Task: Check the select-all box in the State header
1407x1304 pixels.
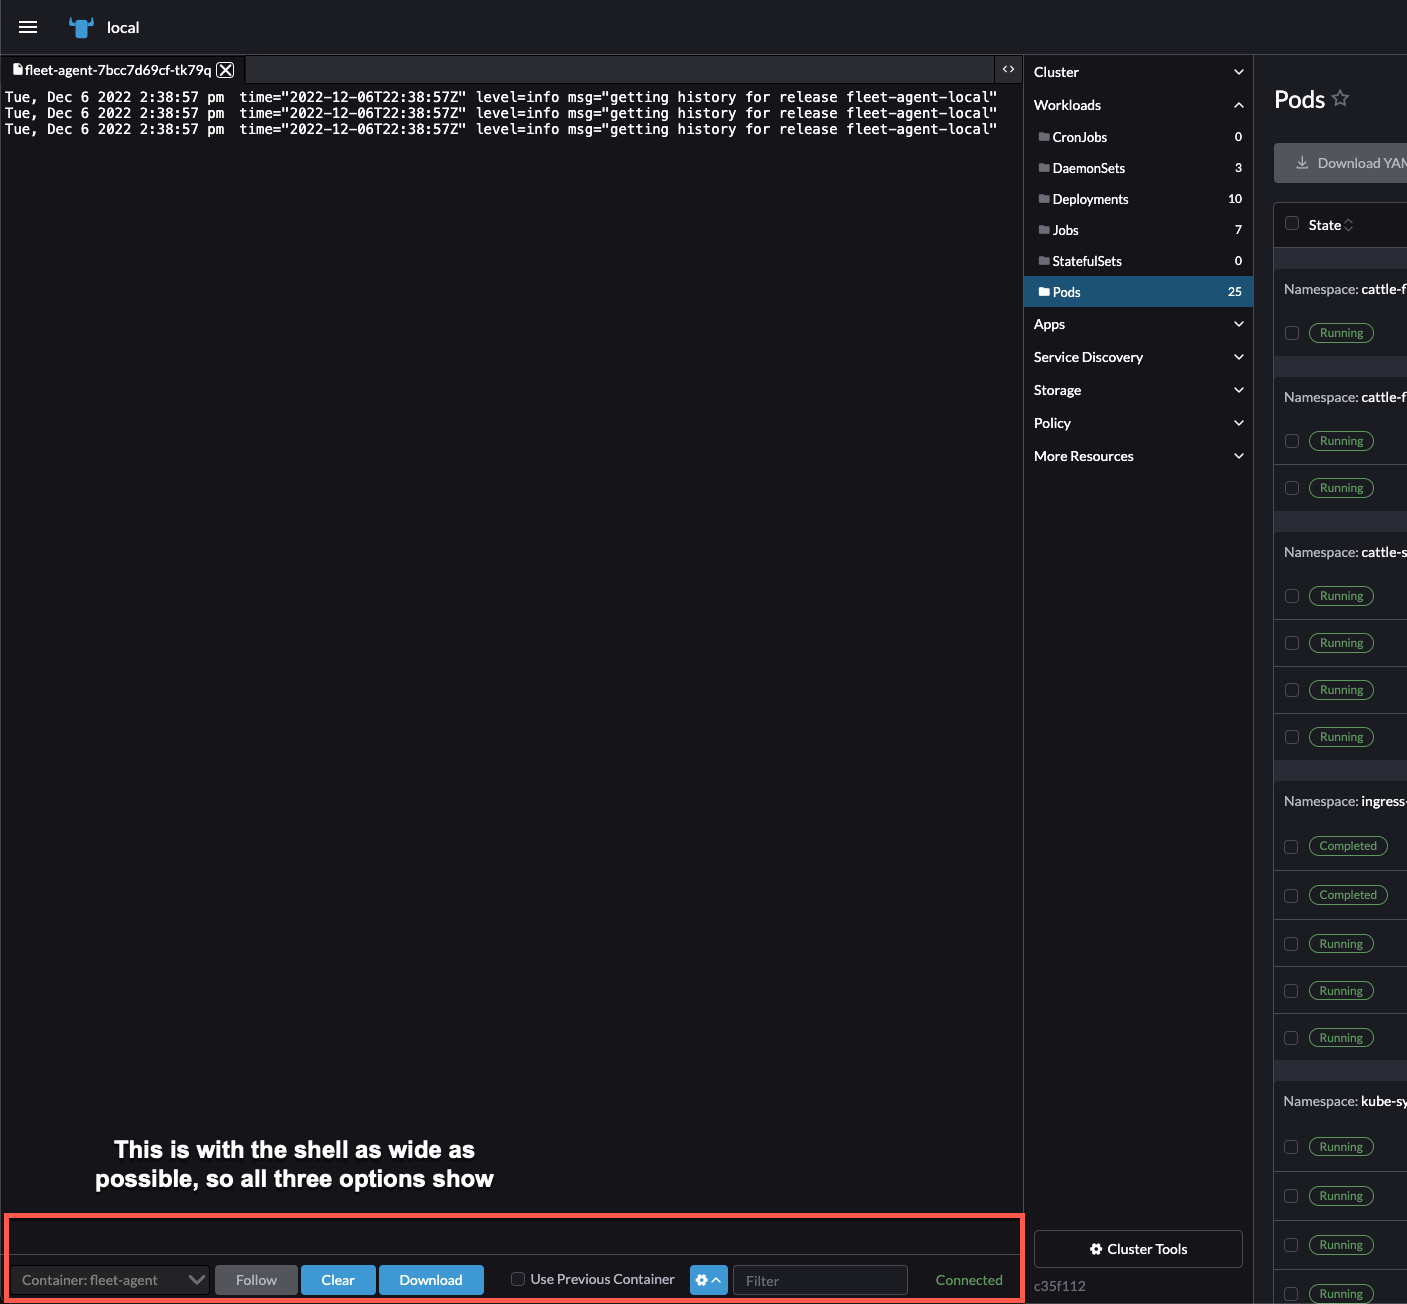Action: [1291, 224]
